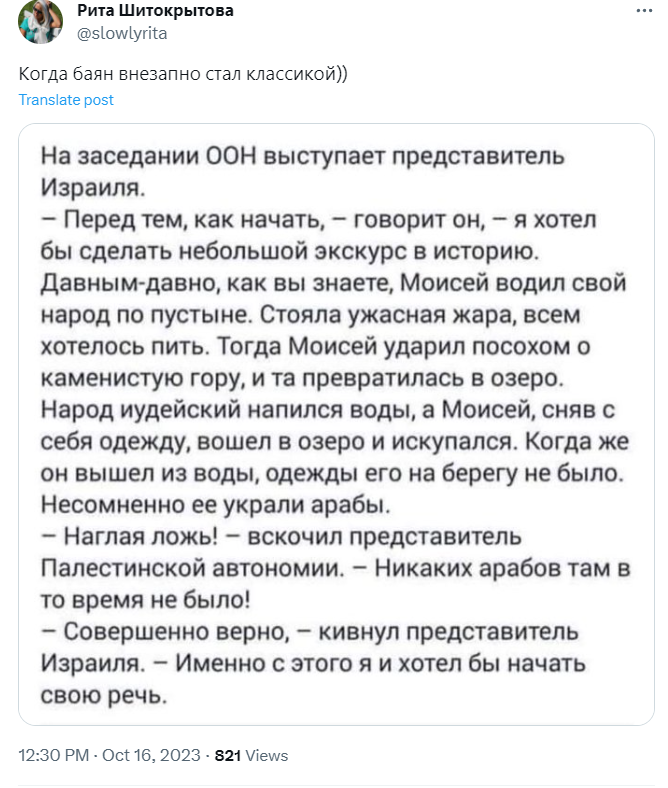Click the line starting Давным-давно, как вы знаете
The image size is (668, 788).
pyautogui.click(x=334, y=283)
